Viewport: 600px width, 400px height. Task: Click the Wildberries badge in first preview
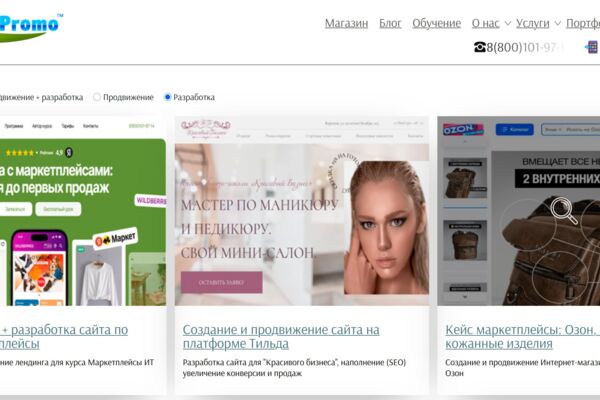pyautogui.click(x=151, y=201)
